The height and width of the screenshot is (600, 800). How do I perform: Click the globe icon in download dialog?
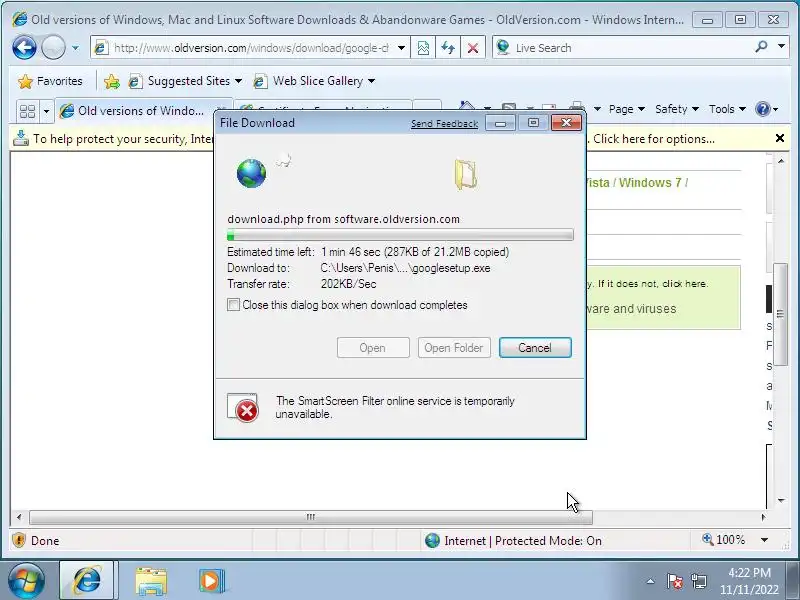click(x=252, y=173)
